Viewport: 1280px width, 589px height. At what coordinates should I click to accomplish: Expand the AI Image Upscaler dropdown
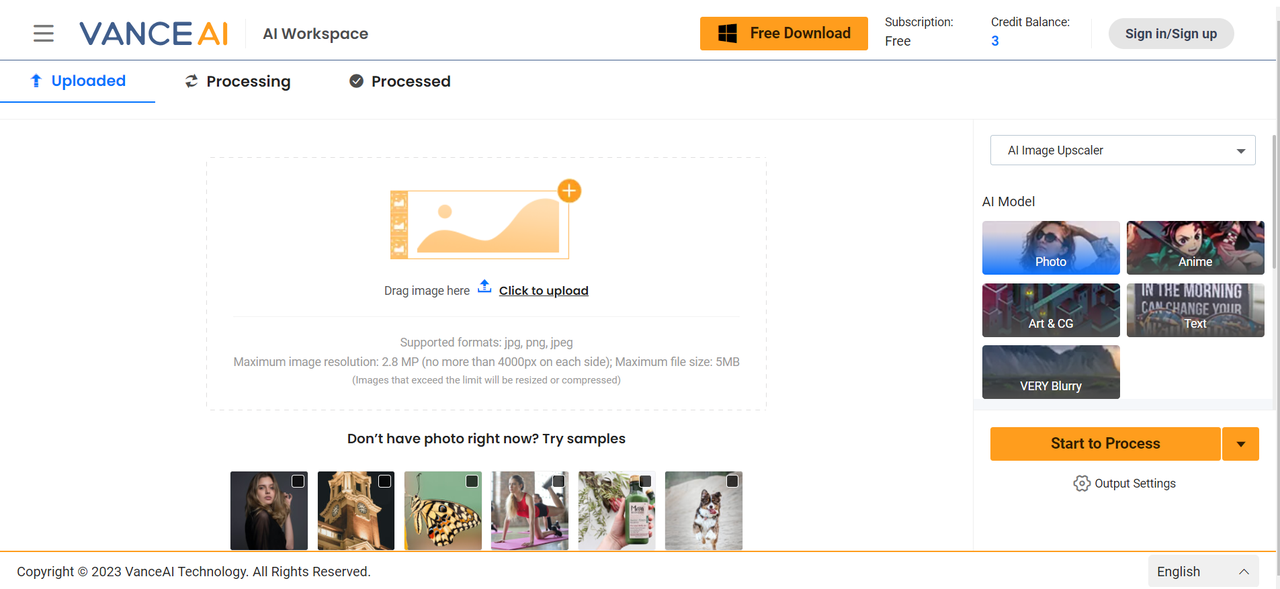point(1122,151)
